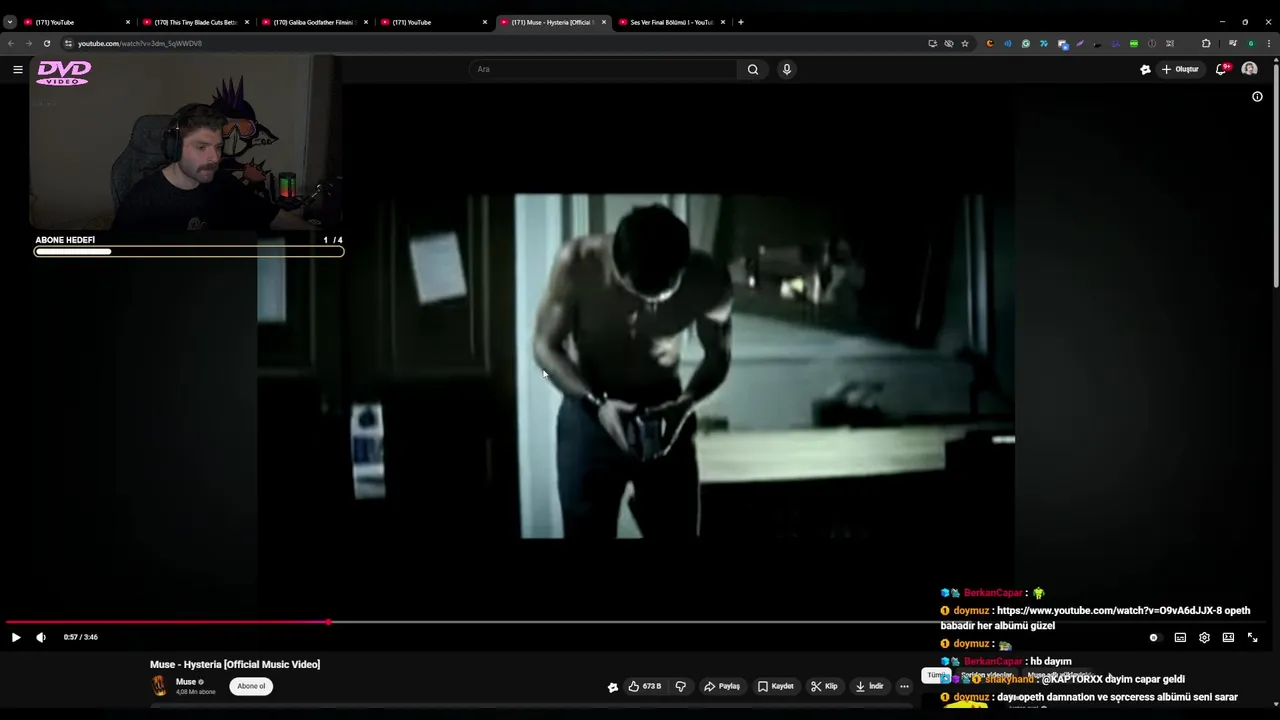
Task: Click the video info card icon
Action: point(1257,97)
